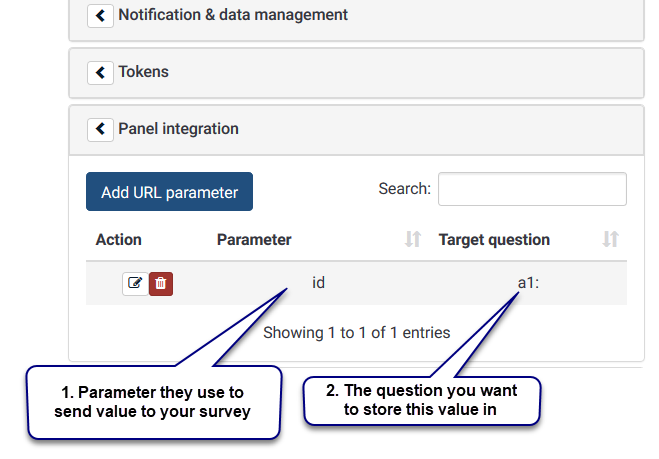The width and height of the screenshot is (659, 459).
Task: Click the Parameter column header
Action: [254, 240]
